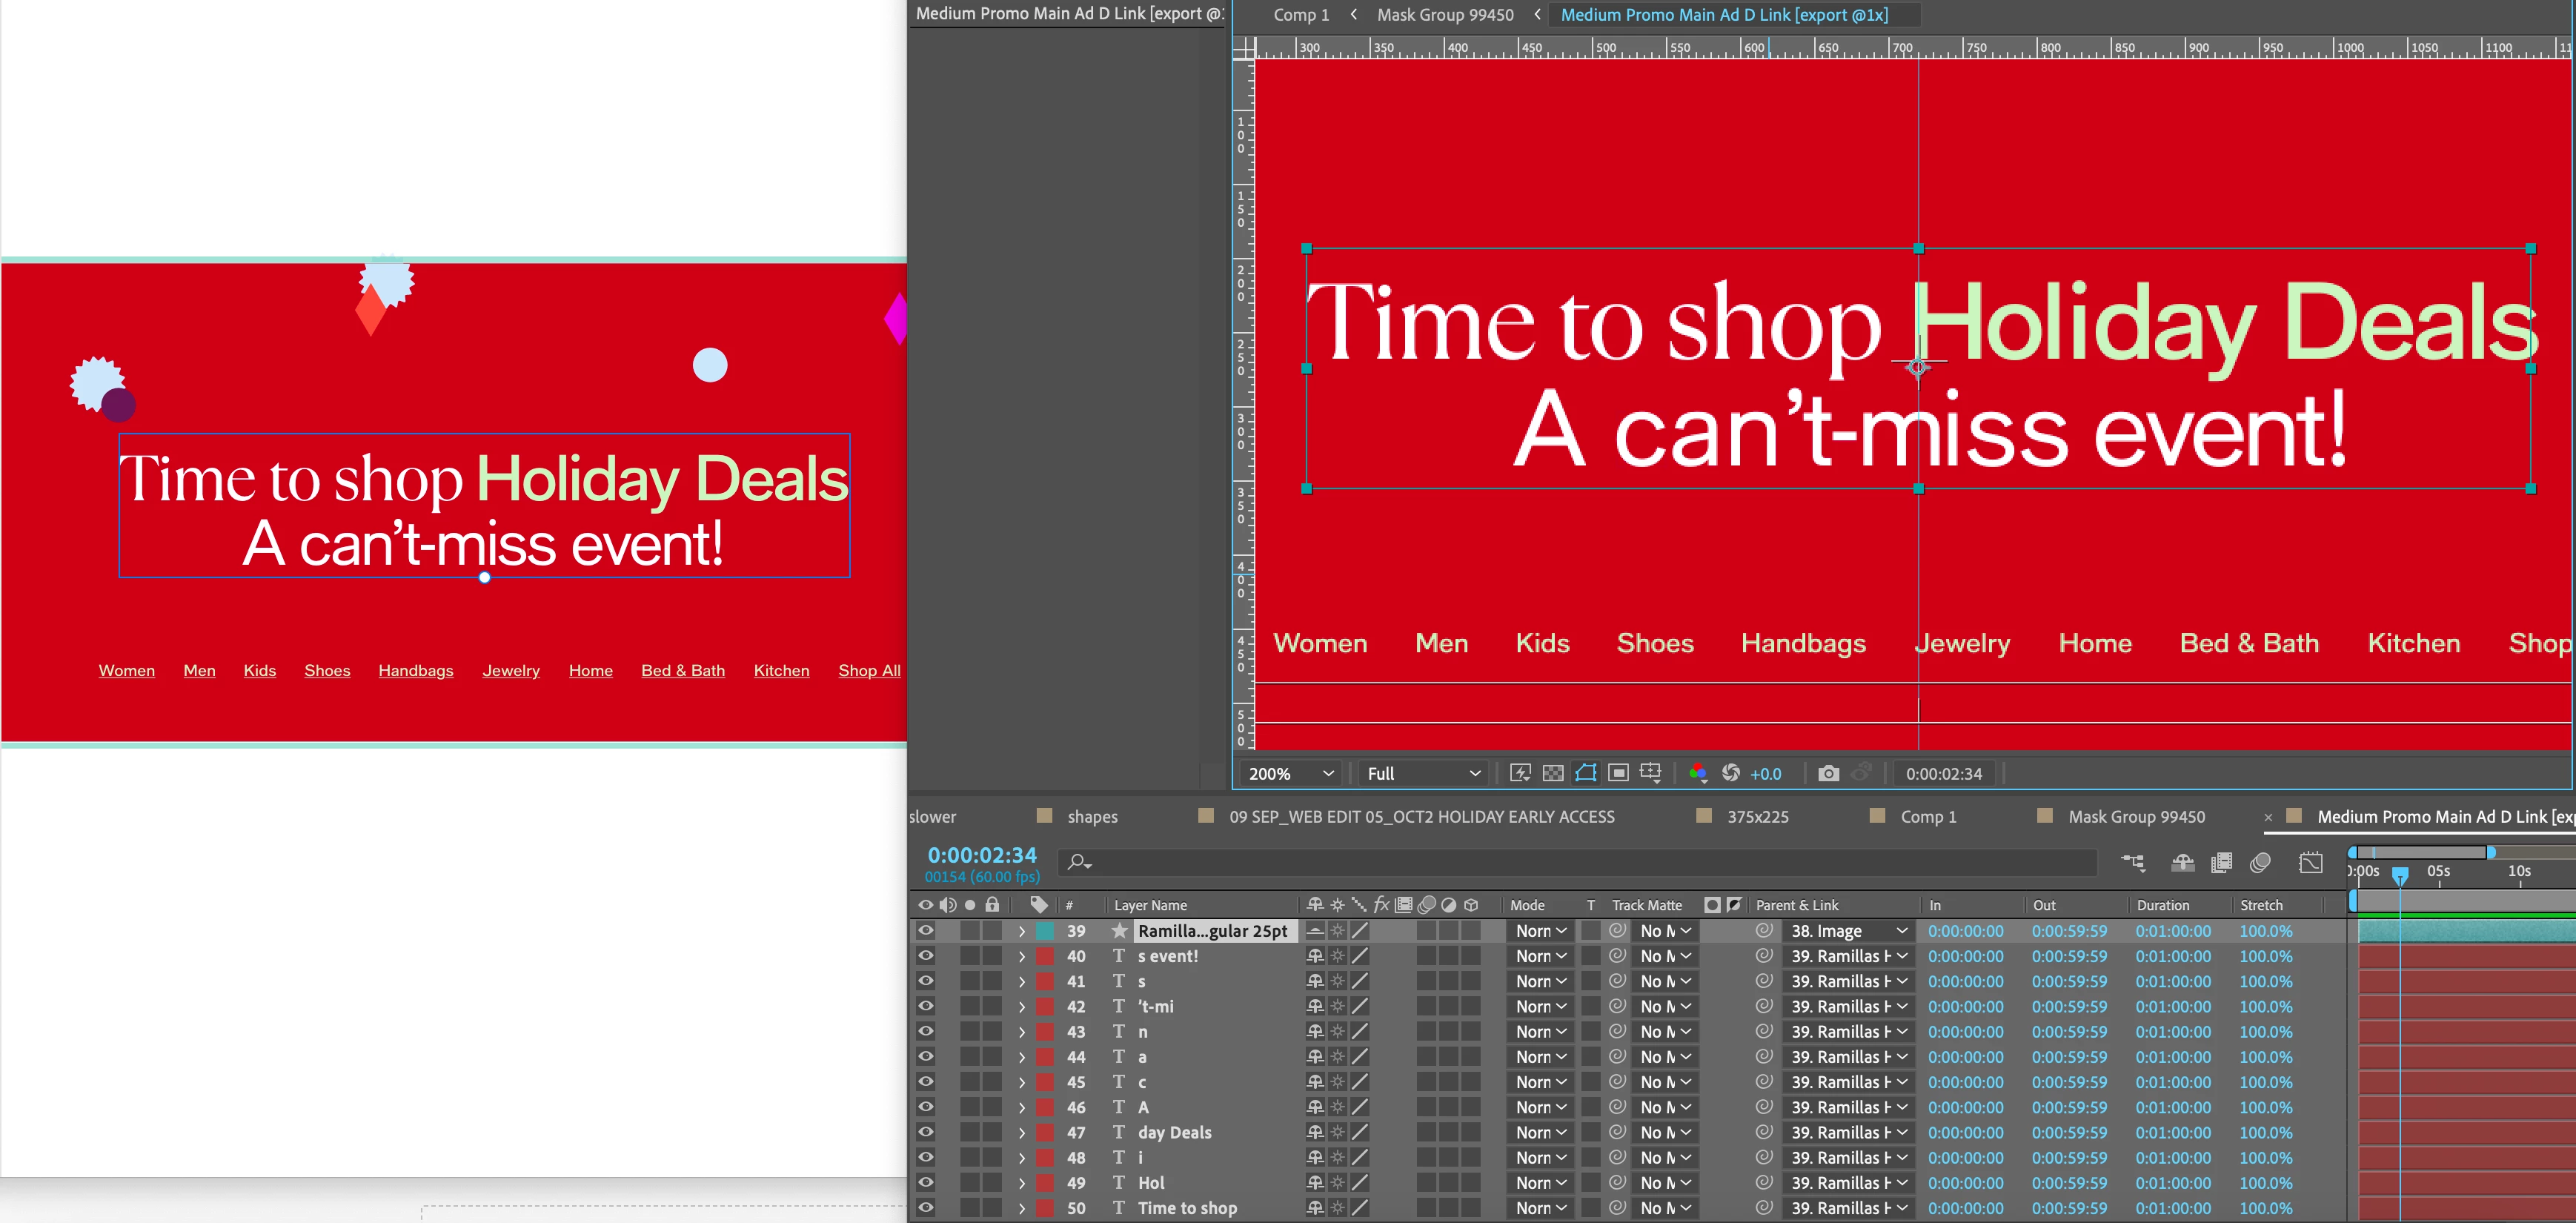
Task: Click the Composition Mini-Flowchart icon
Action: [x=2133, y=862]
